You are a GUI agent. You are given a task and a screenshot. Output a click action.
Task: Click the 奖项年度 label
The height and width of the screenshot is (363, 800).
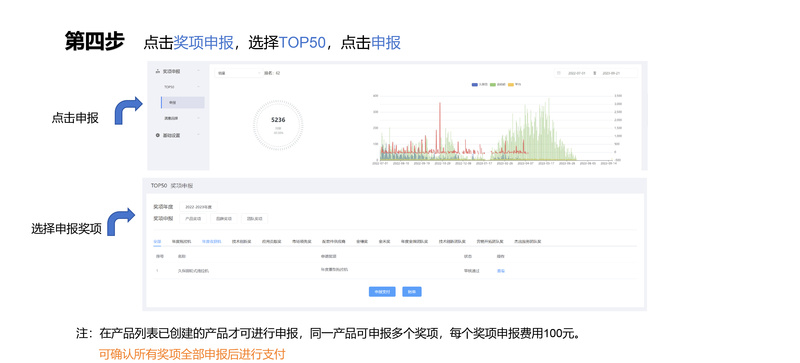163,206
